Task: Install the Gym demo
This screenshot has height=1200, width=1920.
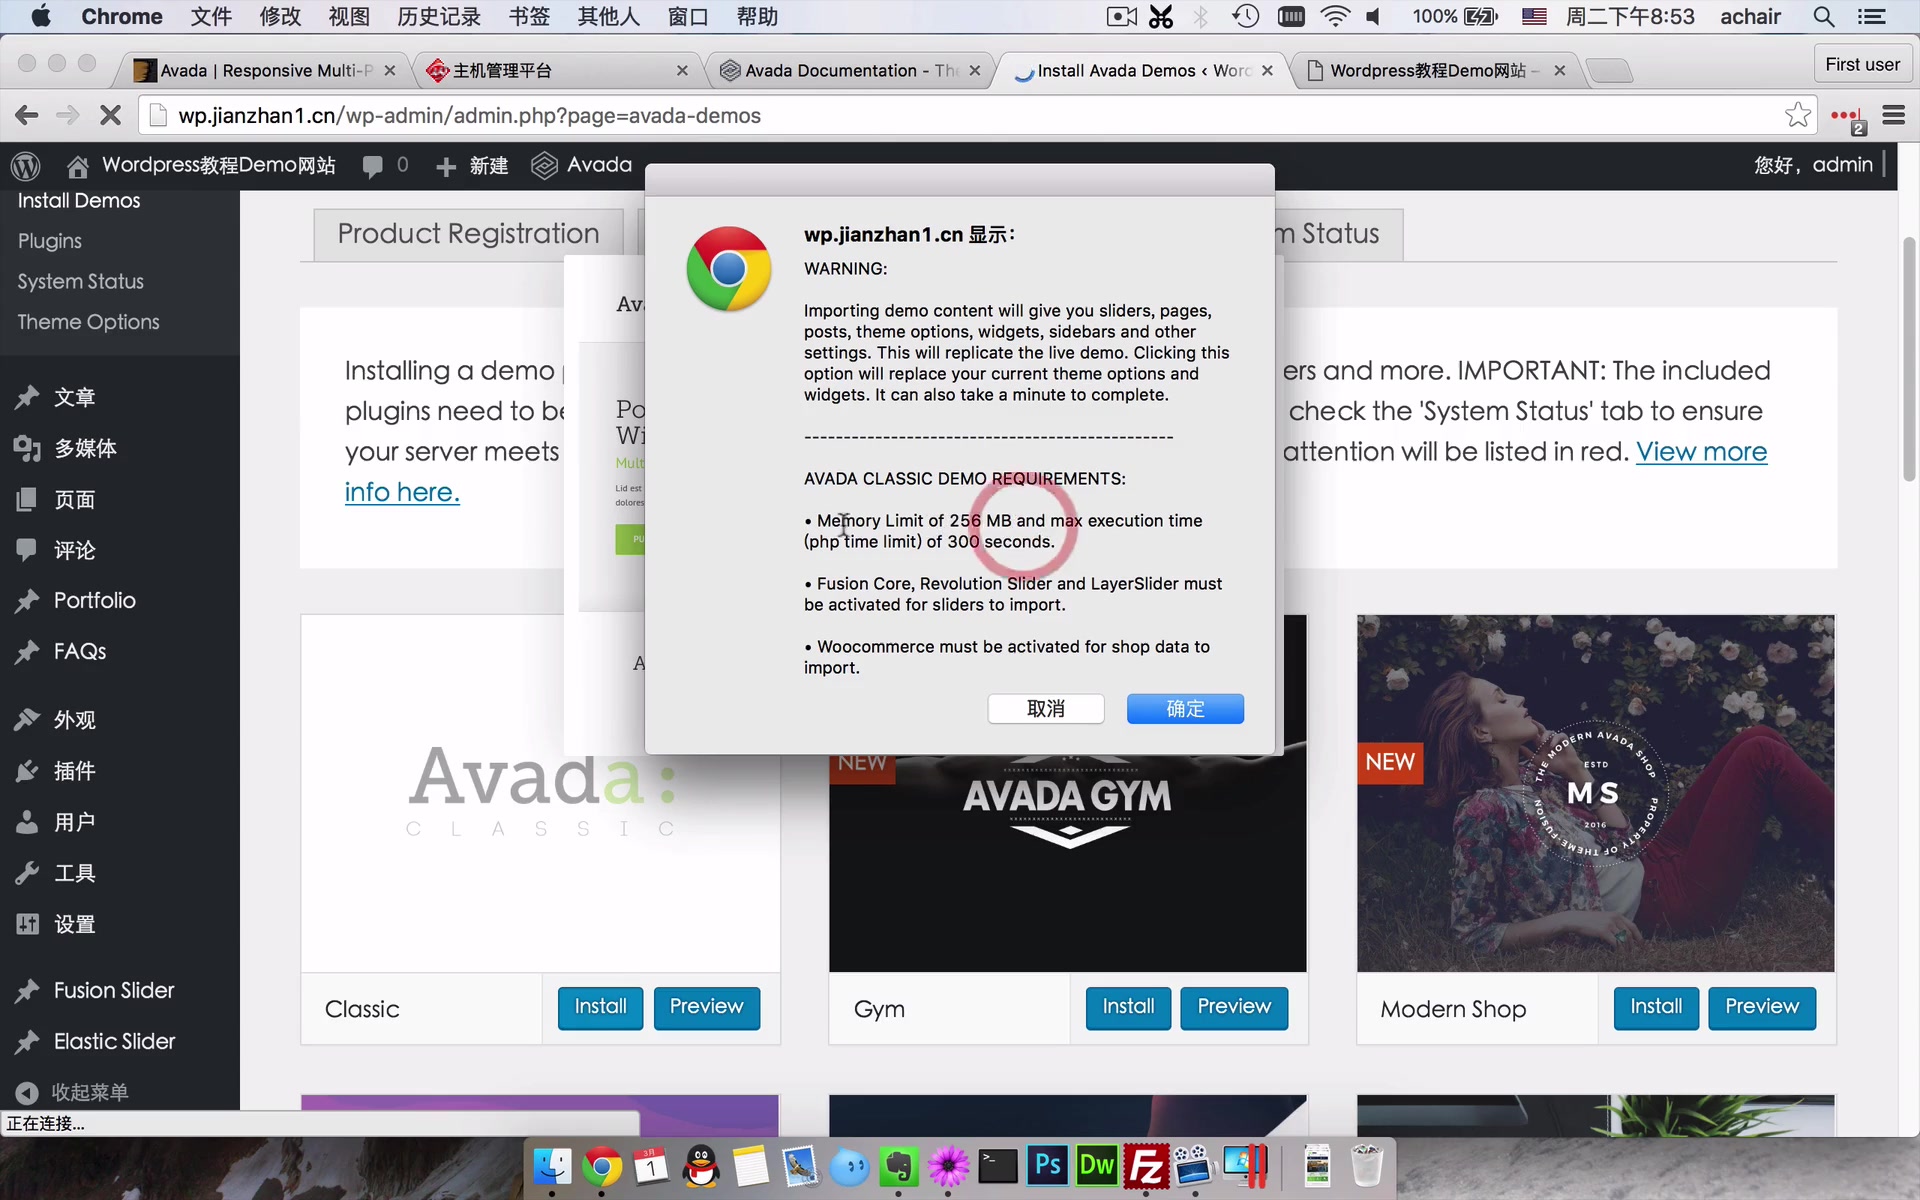Action: (x=1128, y=1007)
